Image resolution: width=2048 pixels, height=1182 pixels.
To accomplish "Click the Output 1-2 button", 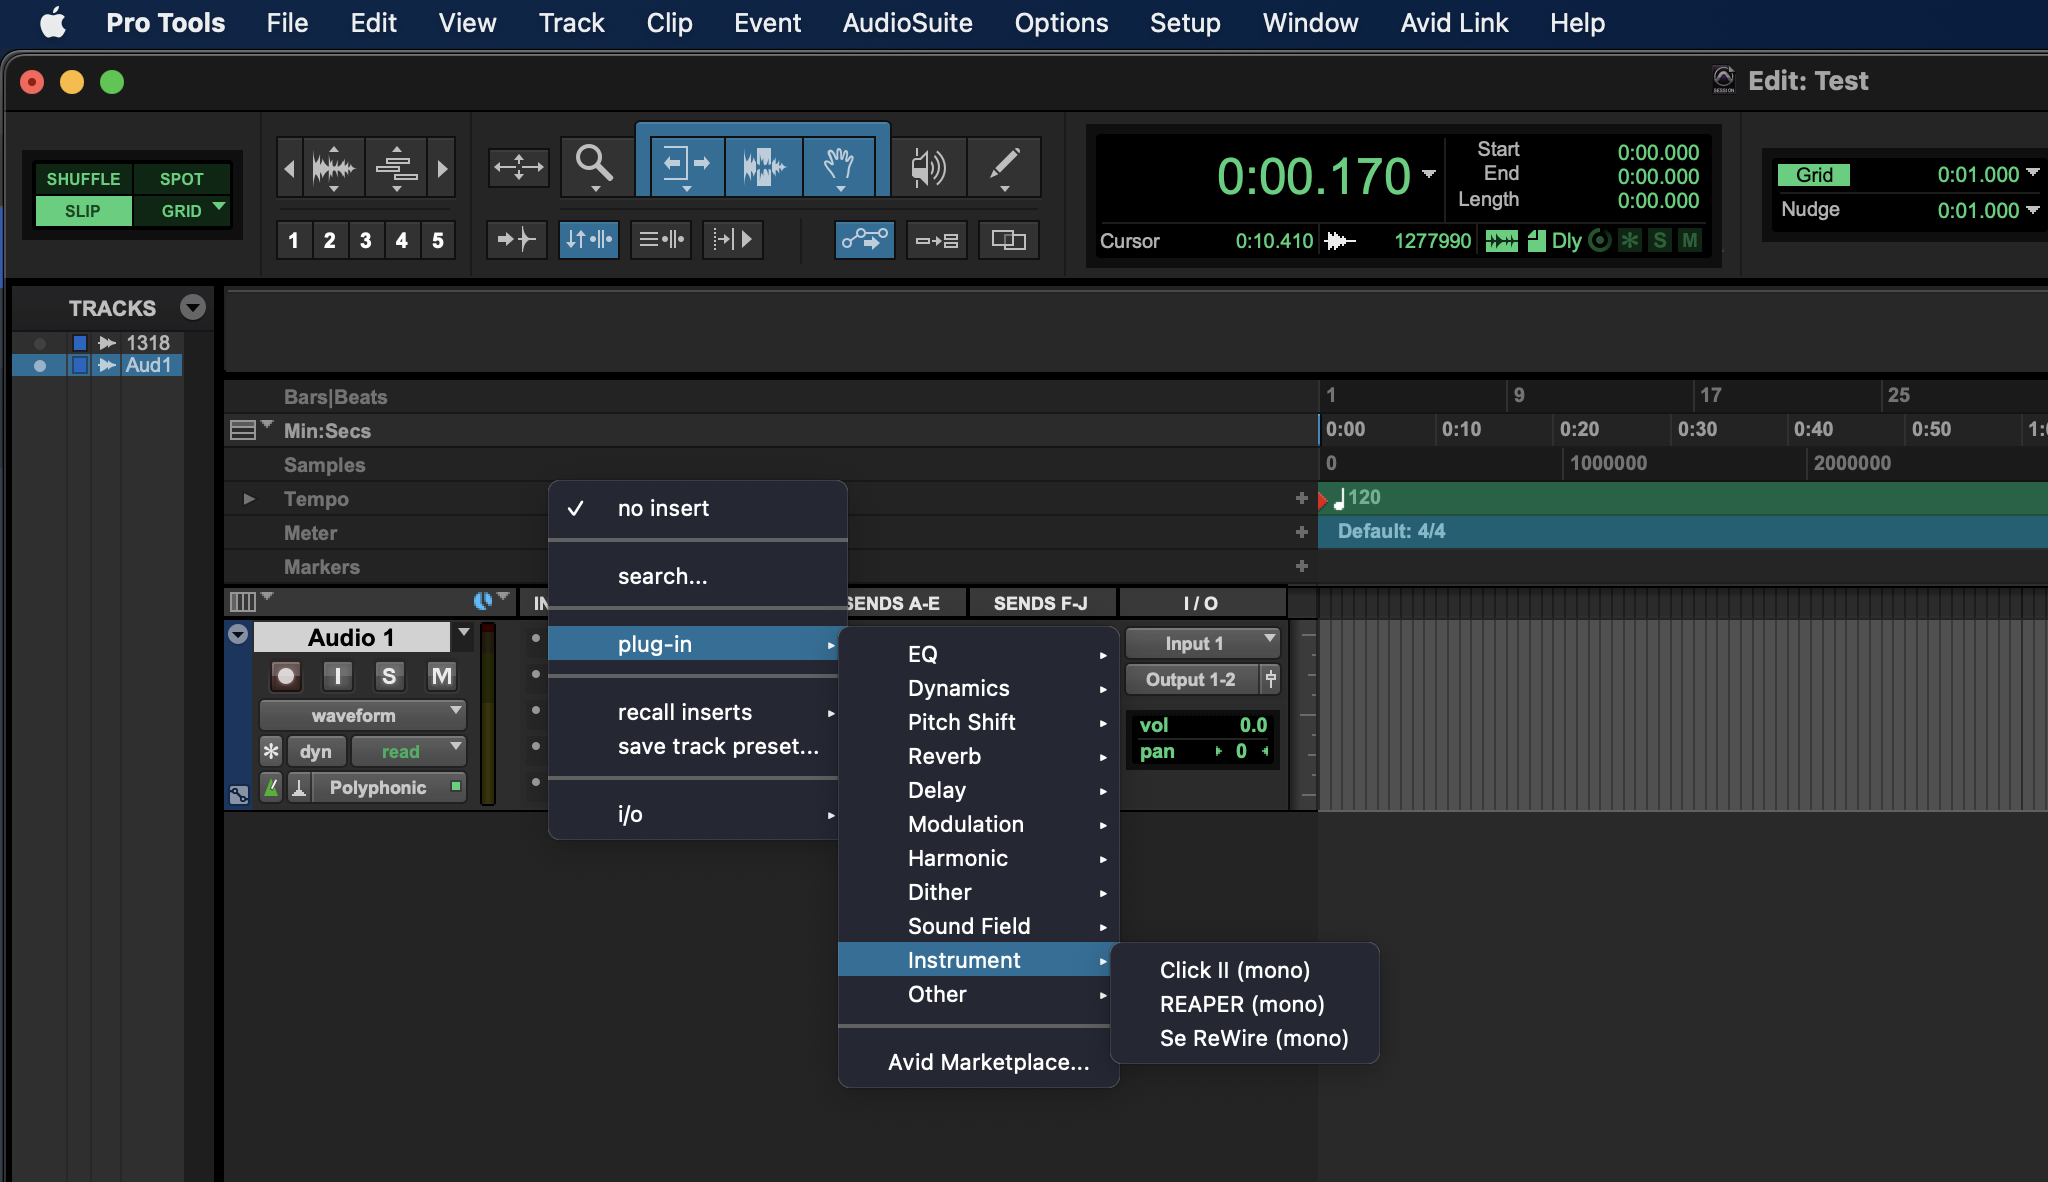I will 1190,680.
